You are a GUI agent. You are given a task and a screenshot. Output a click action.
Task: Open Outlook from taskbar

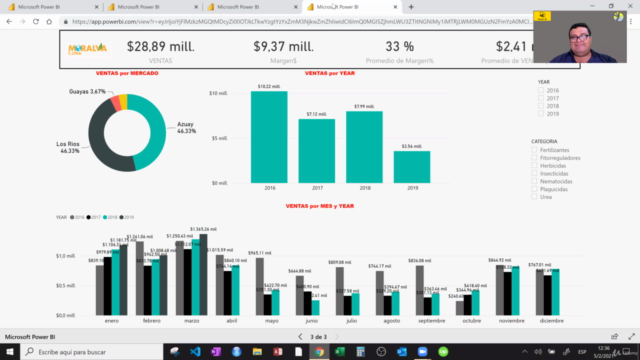tap(402, 351)
